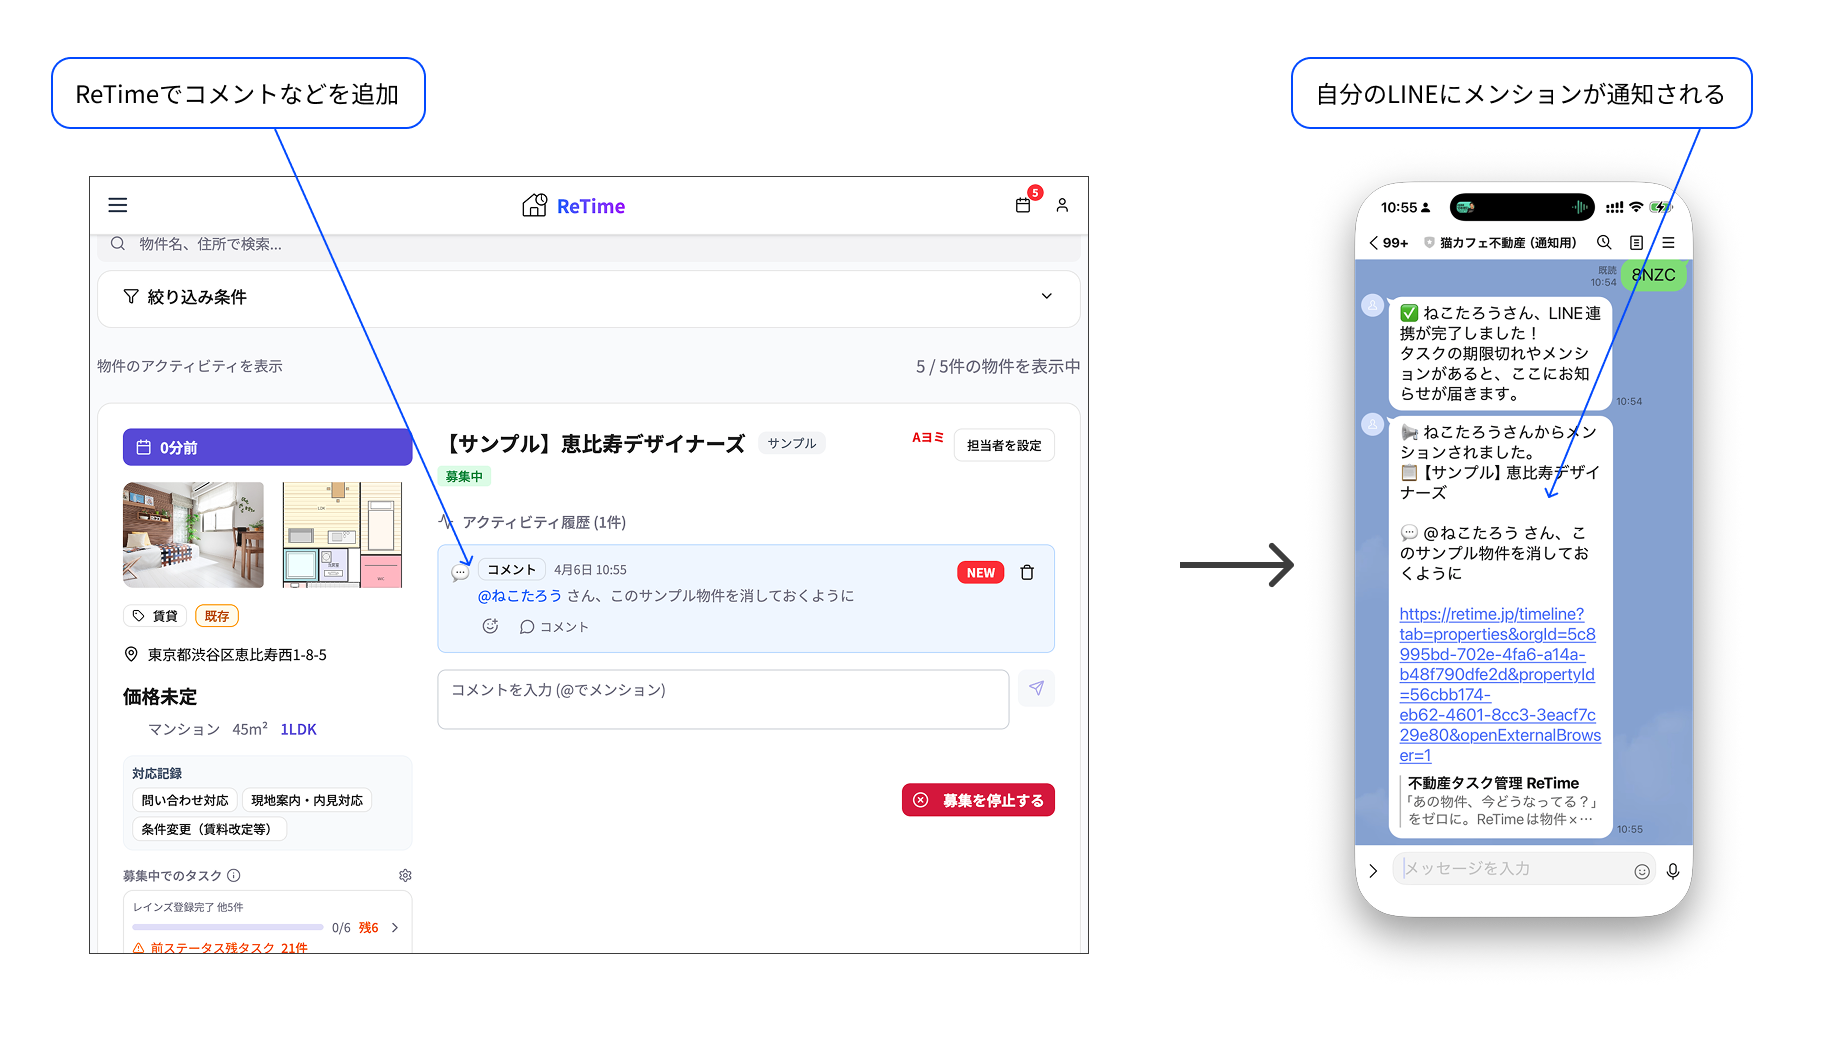Viewport: 1835px width, 1056px height.
Task: Click the @ねこたろう mention
Action: point(520,595)
